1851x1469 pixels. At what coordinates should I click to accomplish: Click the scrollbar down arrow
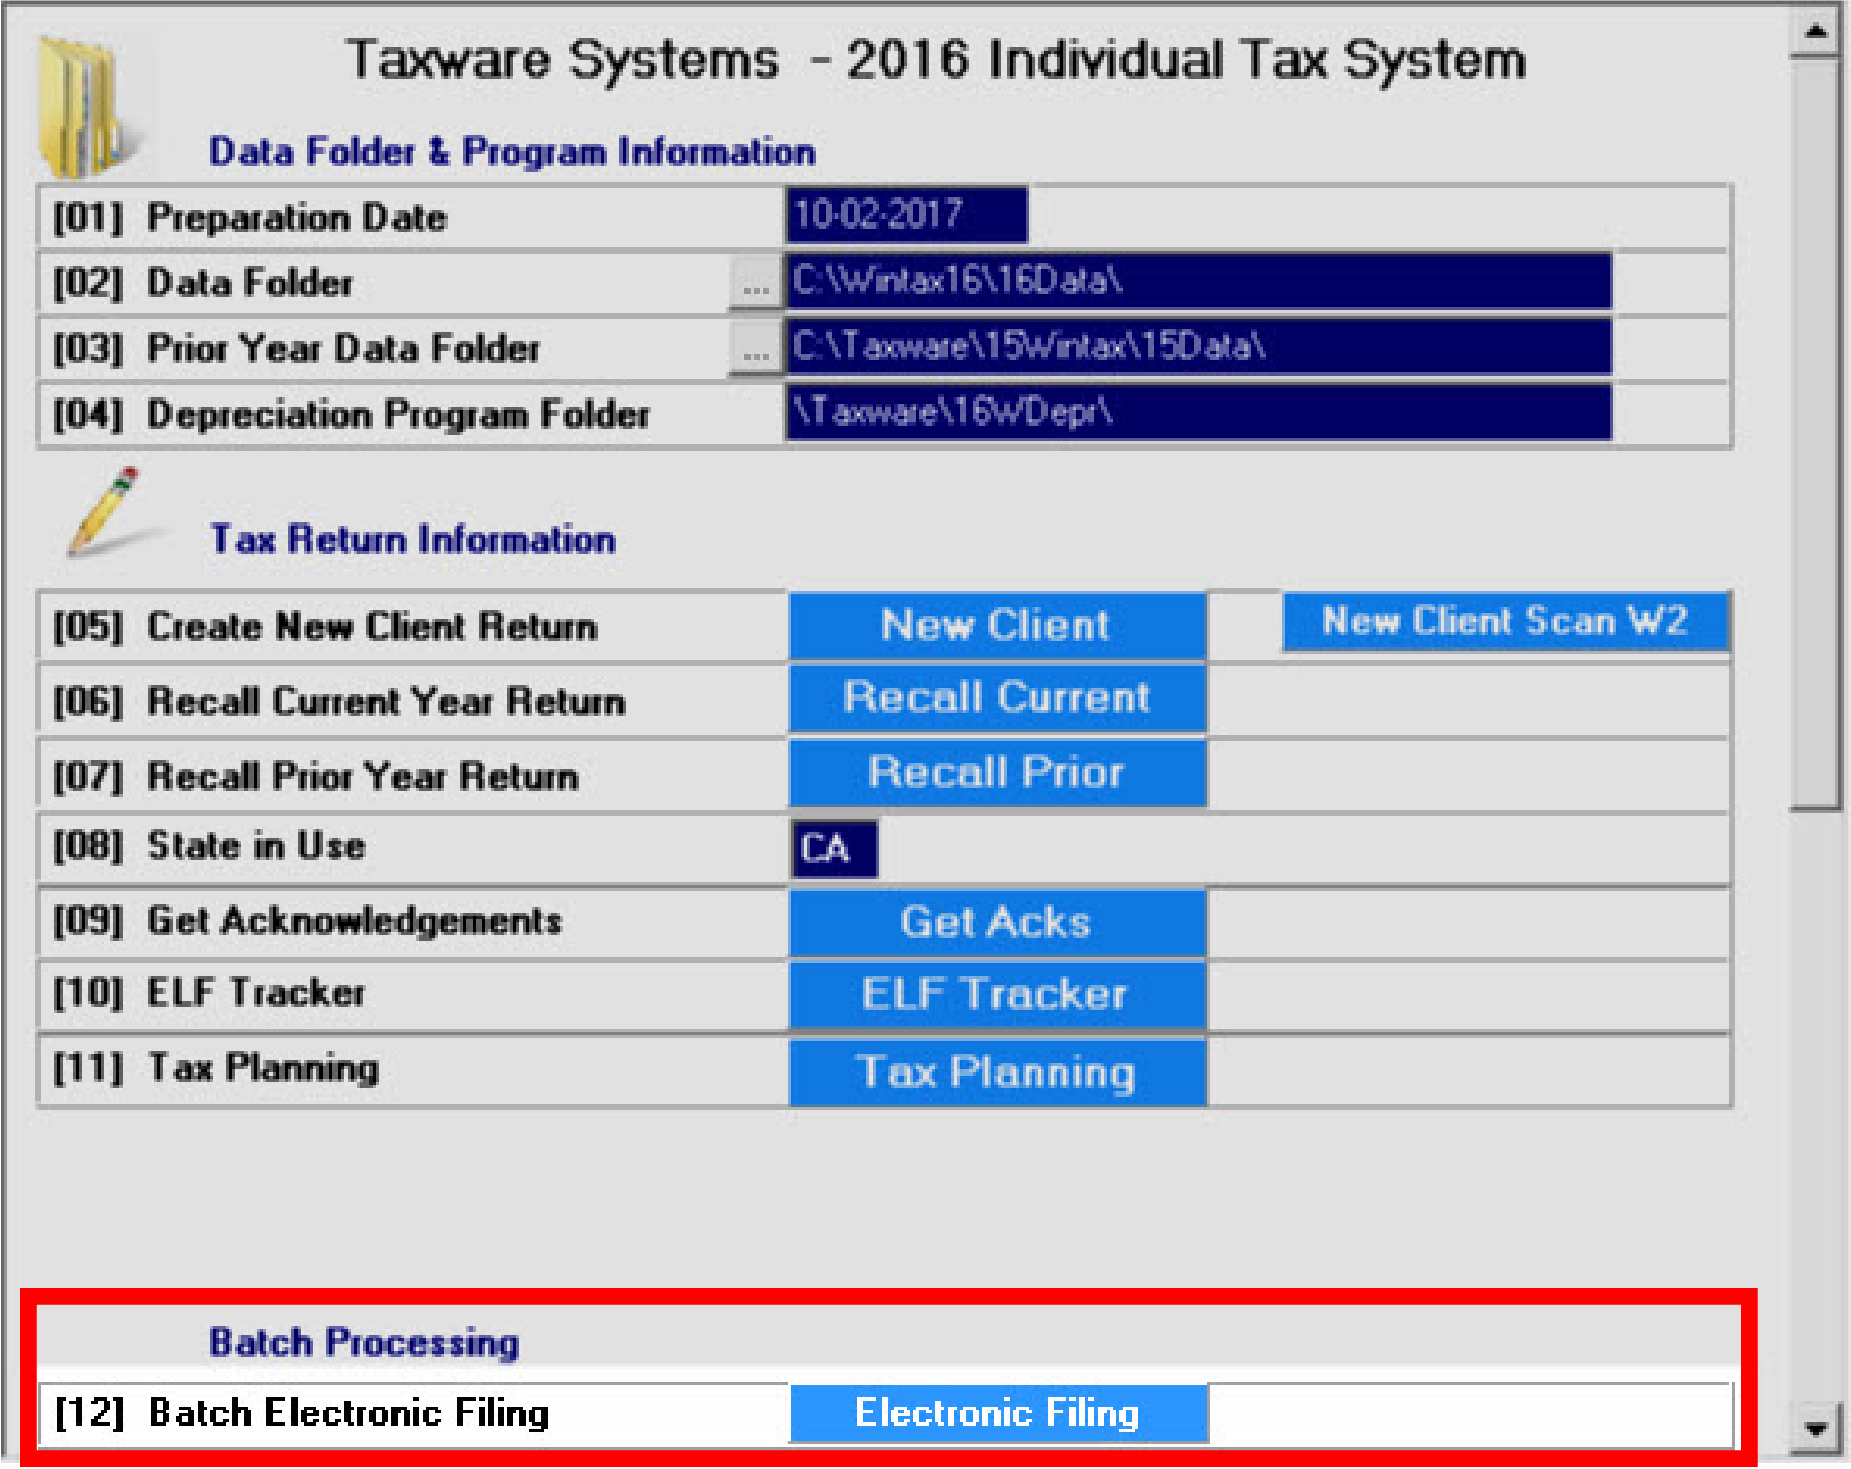click(x=1815, y=1428)
